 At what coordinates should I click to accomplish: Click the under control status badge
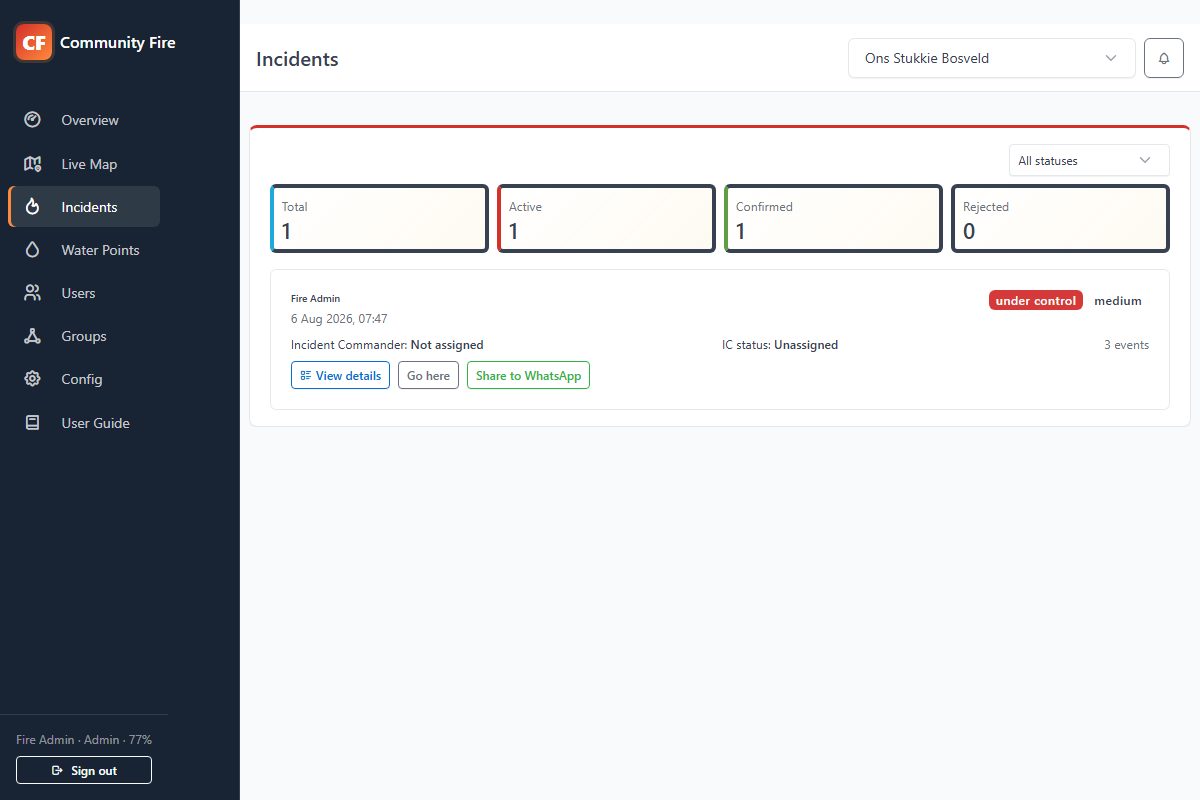point(1036,300)
